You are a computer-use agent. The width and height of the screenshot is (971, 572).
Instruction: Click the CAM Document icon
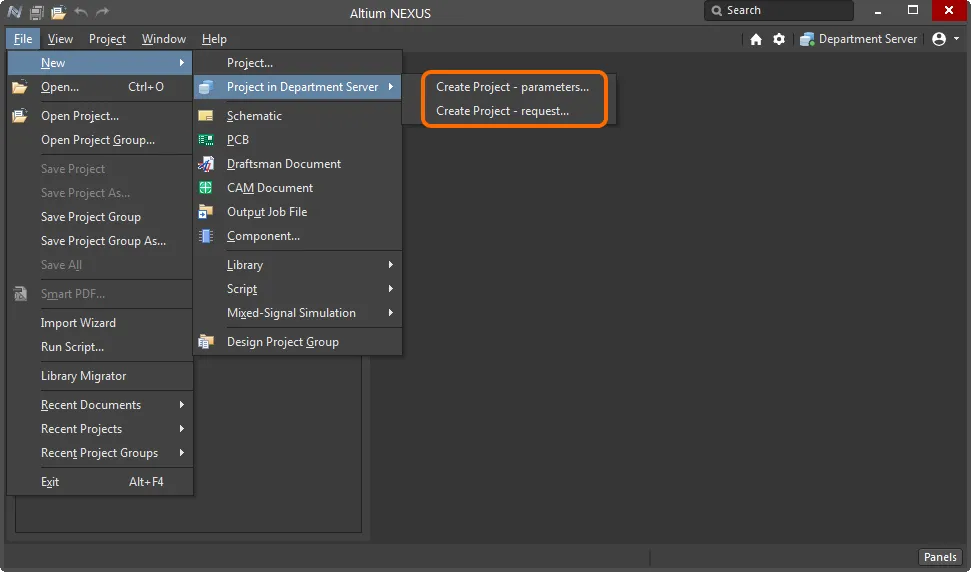(206, 188)
